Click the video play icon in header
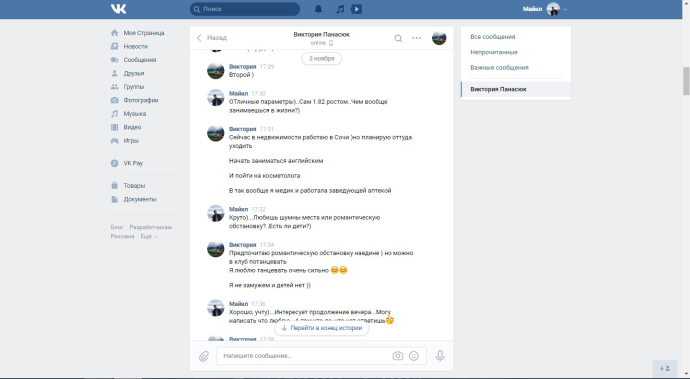The image size is (690, 379). [x=356, y=9]
